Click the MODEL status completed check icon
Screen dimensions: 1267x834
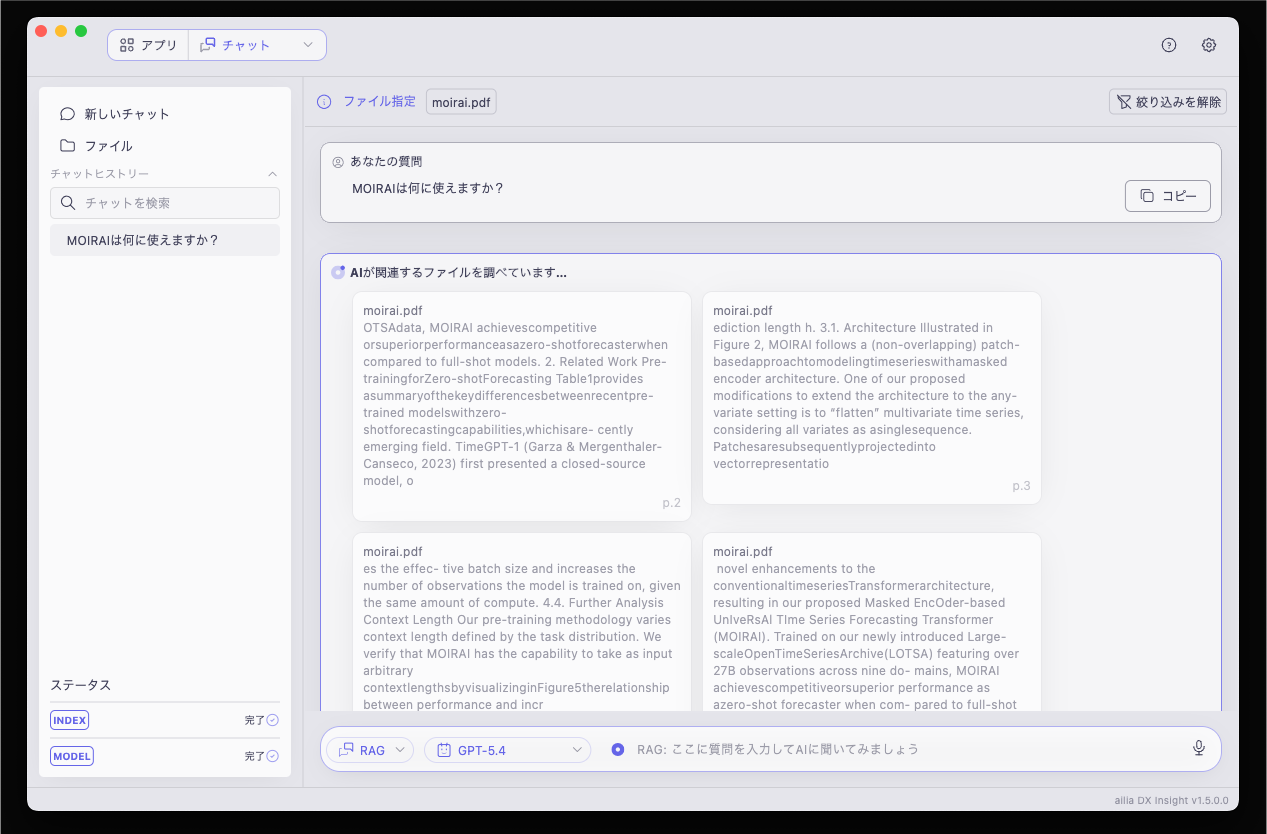(x=272, y=756)
